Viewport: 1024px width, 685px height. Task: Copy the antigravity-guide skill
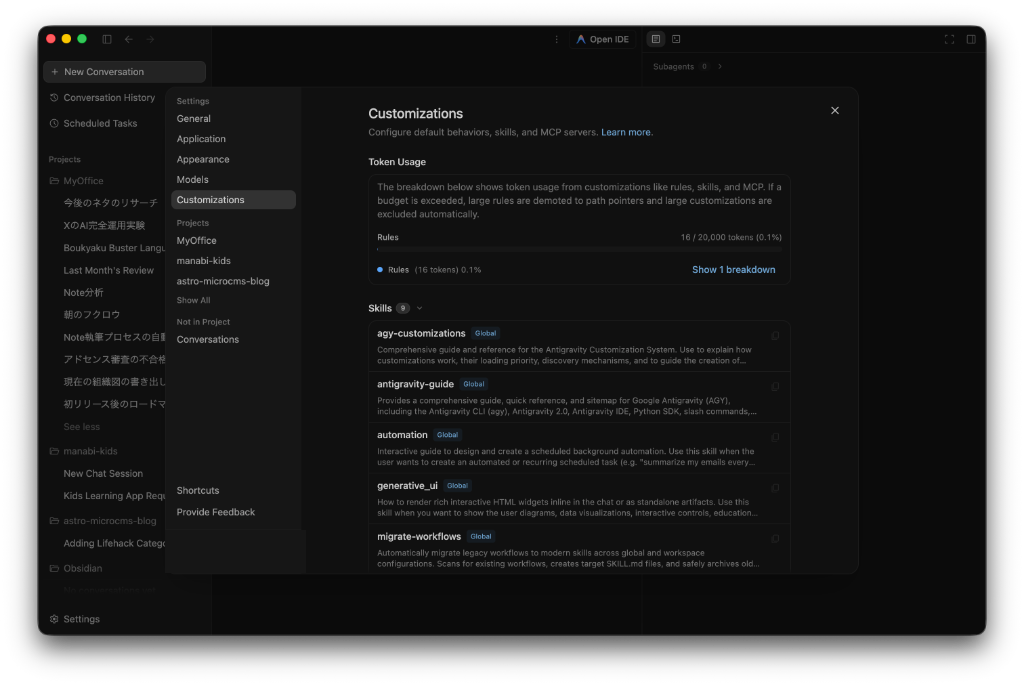pyautogui.click(x=775, y=387)
